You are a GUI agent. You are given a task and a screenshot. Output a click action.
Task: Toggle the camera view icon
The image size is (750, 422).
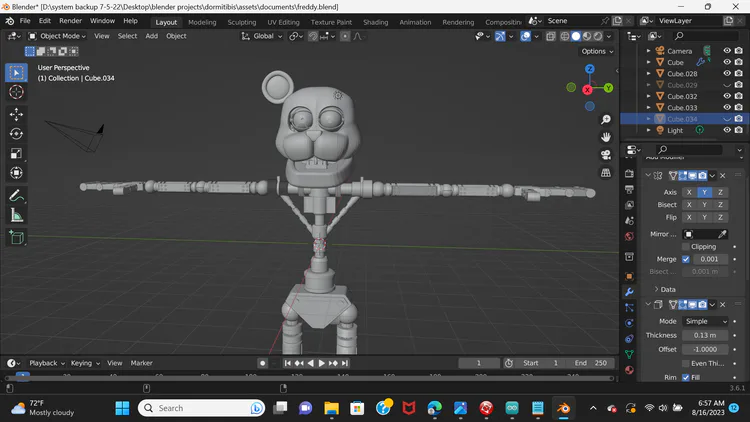tap(606, 155)
